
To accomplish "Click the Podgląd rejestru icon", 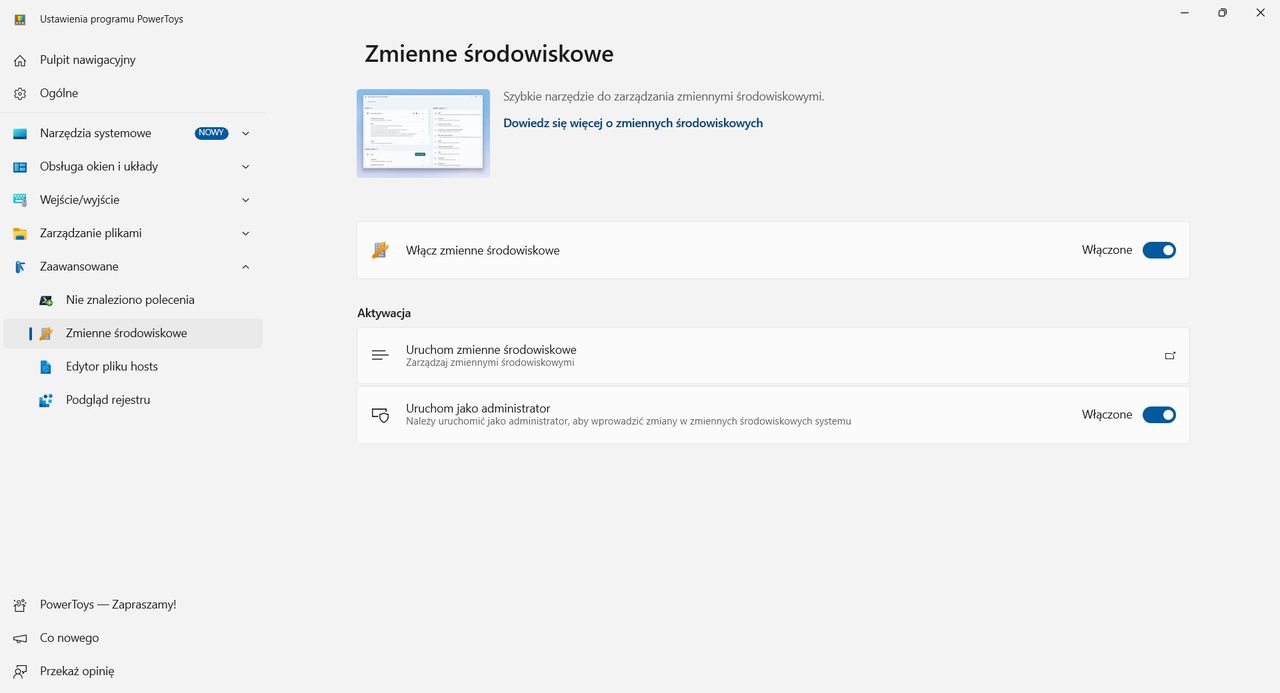I will point(46,400).
